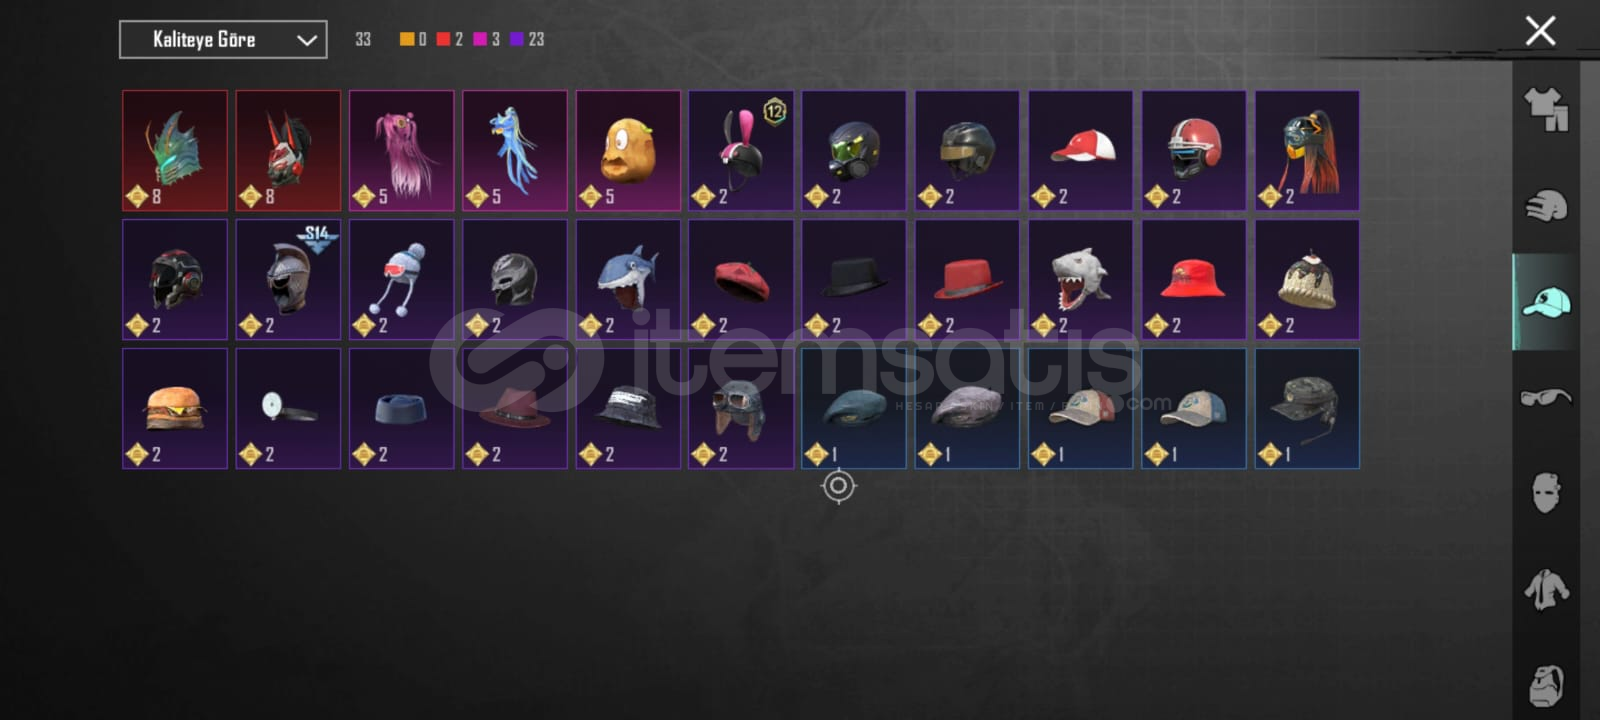1600x720 pixels.
Task: Select the red and white baseball cap
Action: [x=1081, y=151]
